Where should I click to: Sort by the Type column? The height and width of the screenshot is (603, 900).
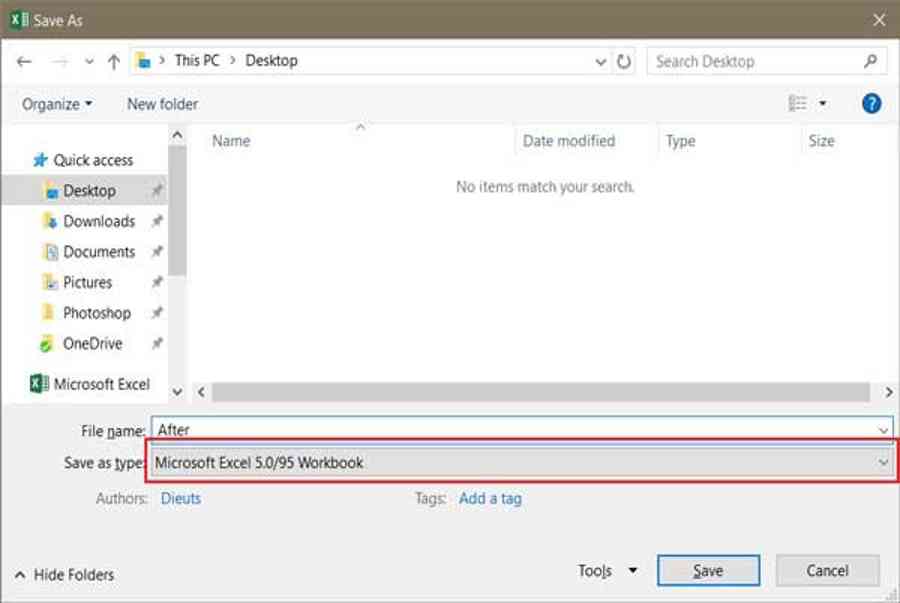[681, 141]
